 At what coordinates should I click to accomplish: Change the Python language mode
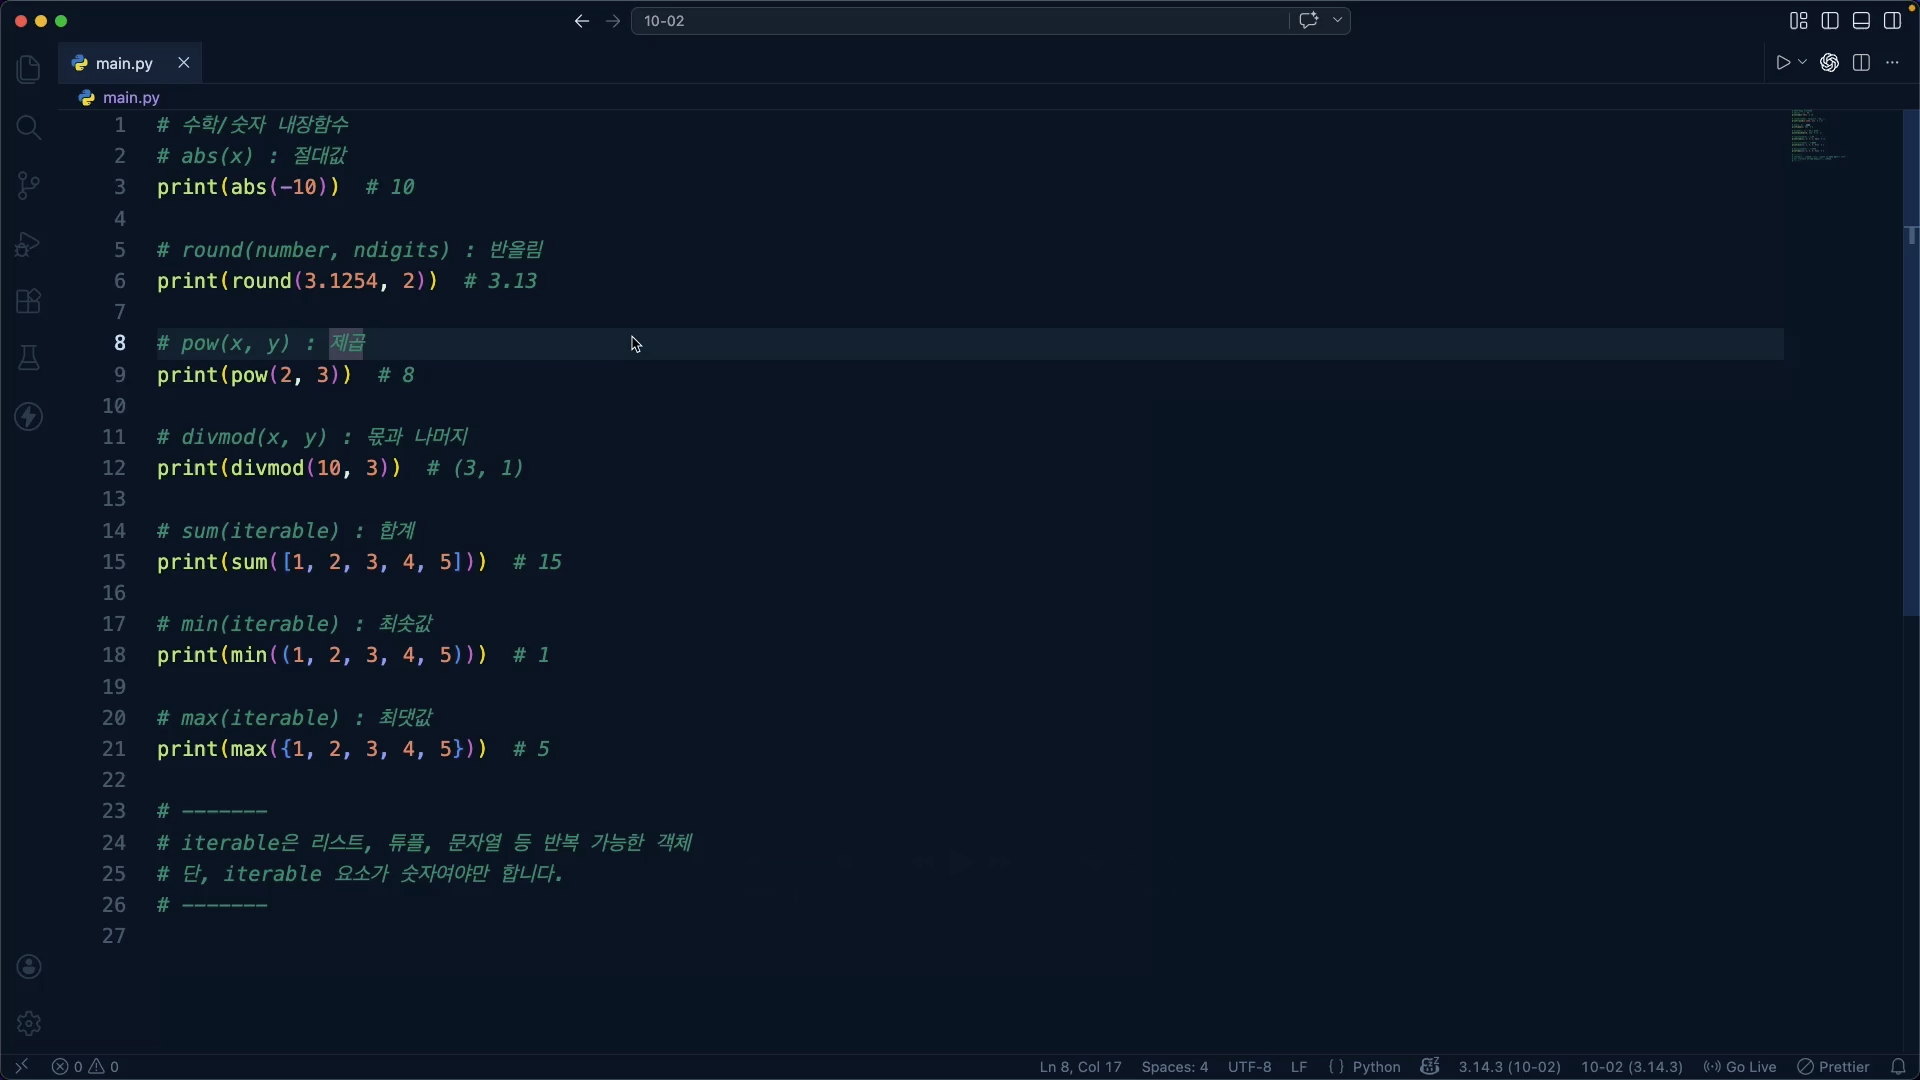tap(1376, 1067)
